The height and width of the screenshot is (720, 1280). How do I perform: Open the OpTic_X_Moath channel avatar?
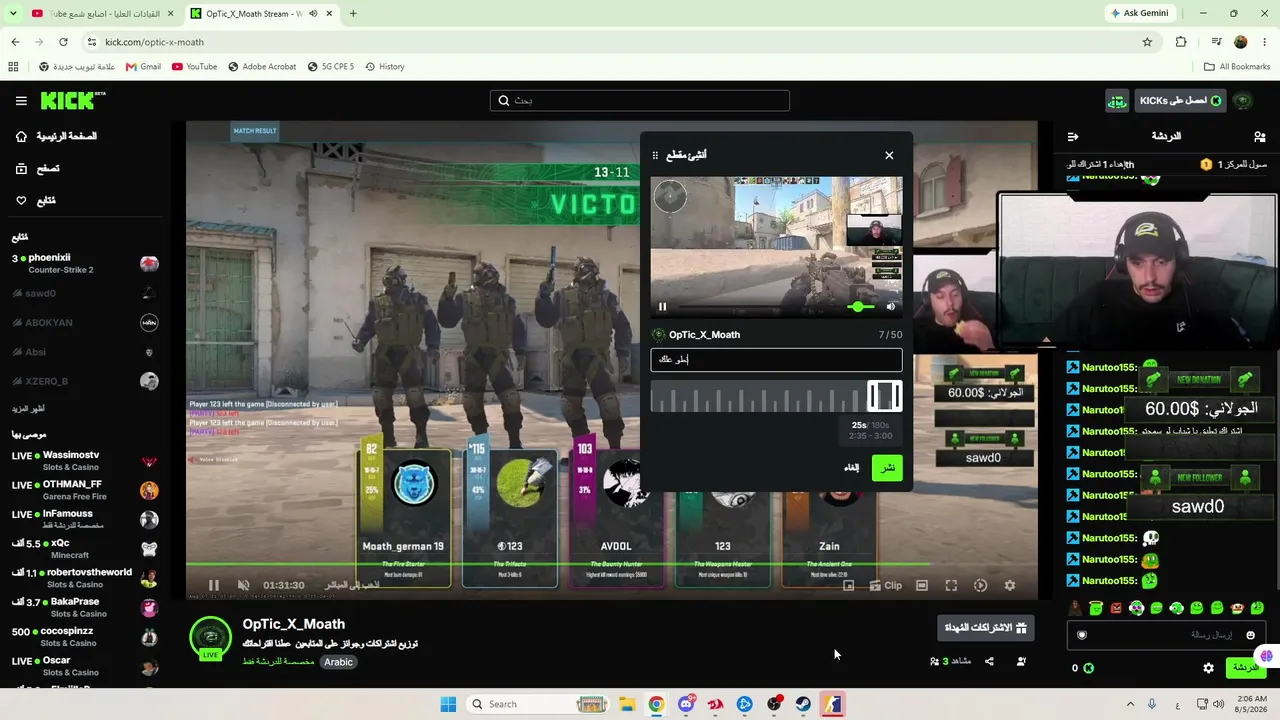click(210, 637)
